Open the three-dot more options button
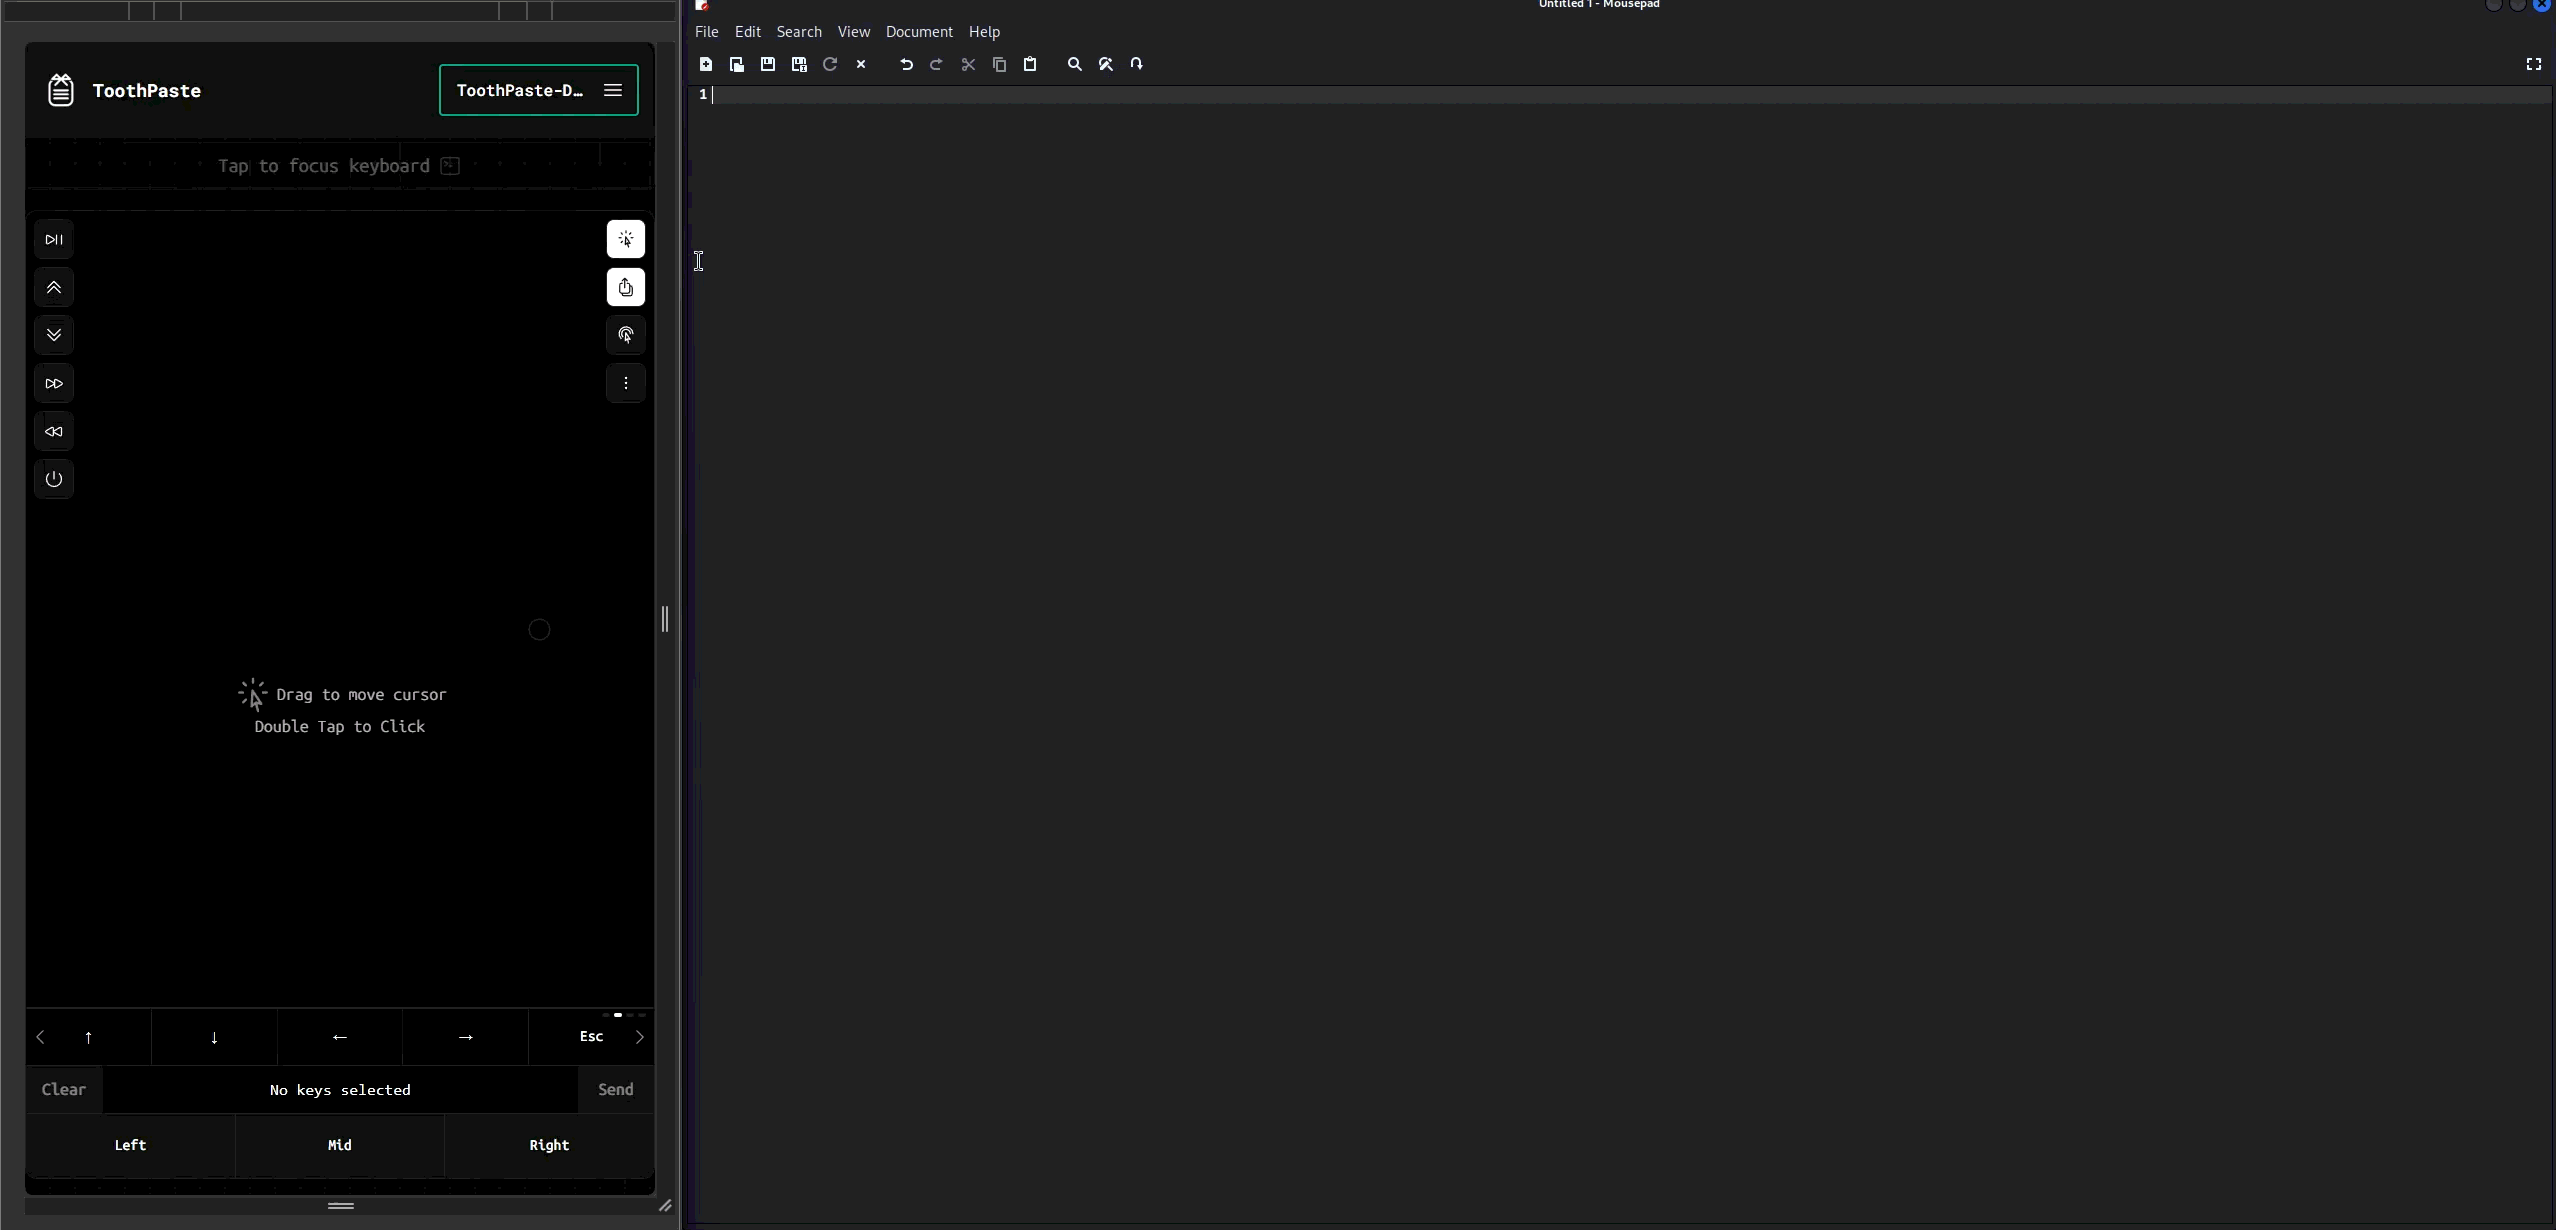 pos(626,383)
